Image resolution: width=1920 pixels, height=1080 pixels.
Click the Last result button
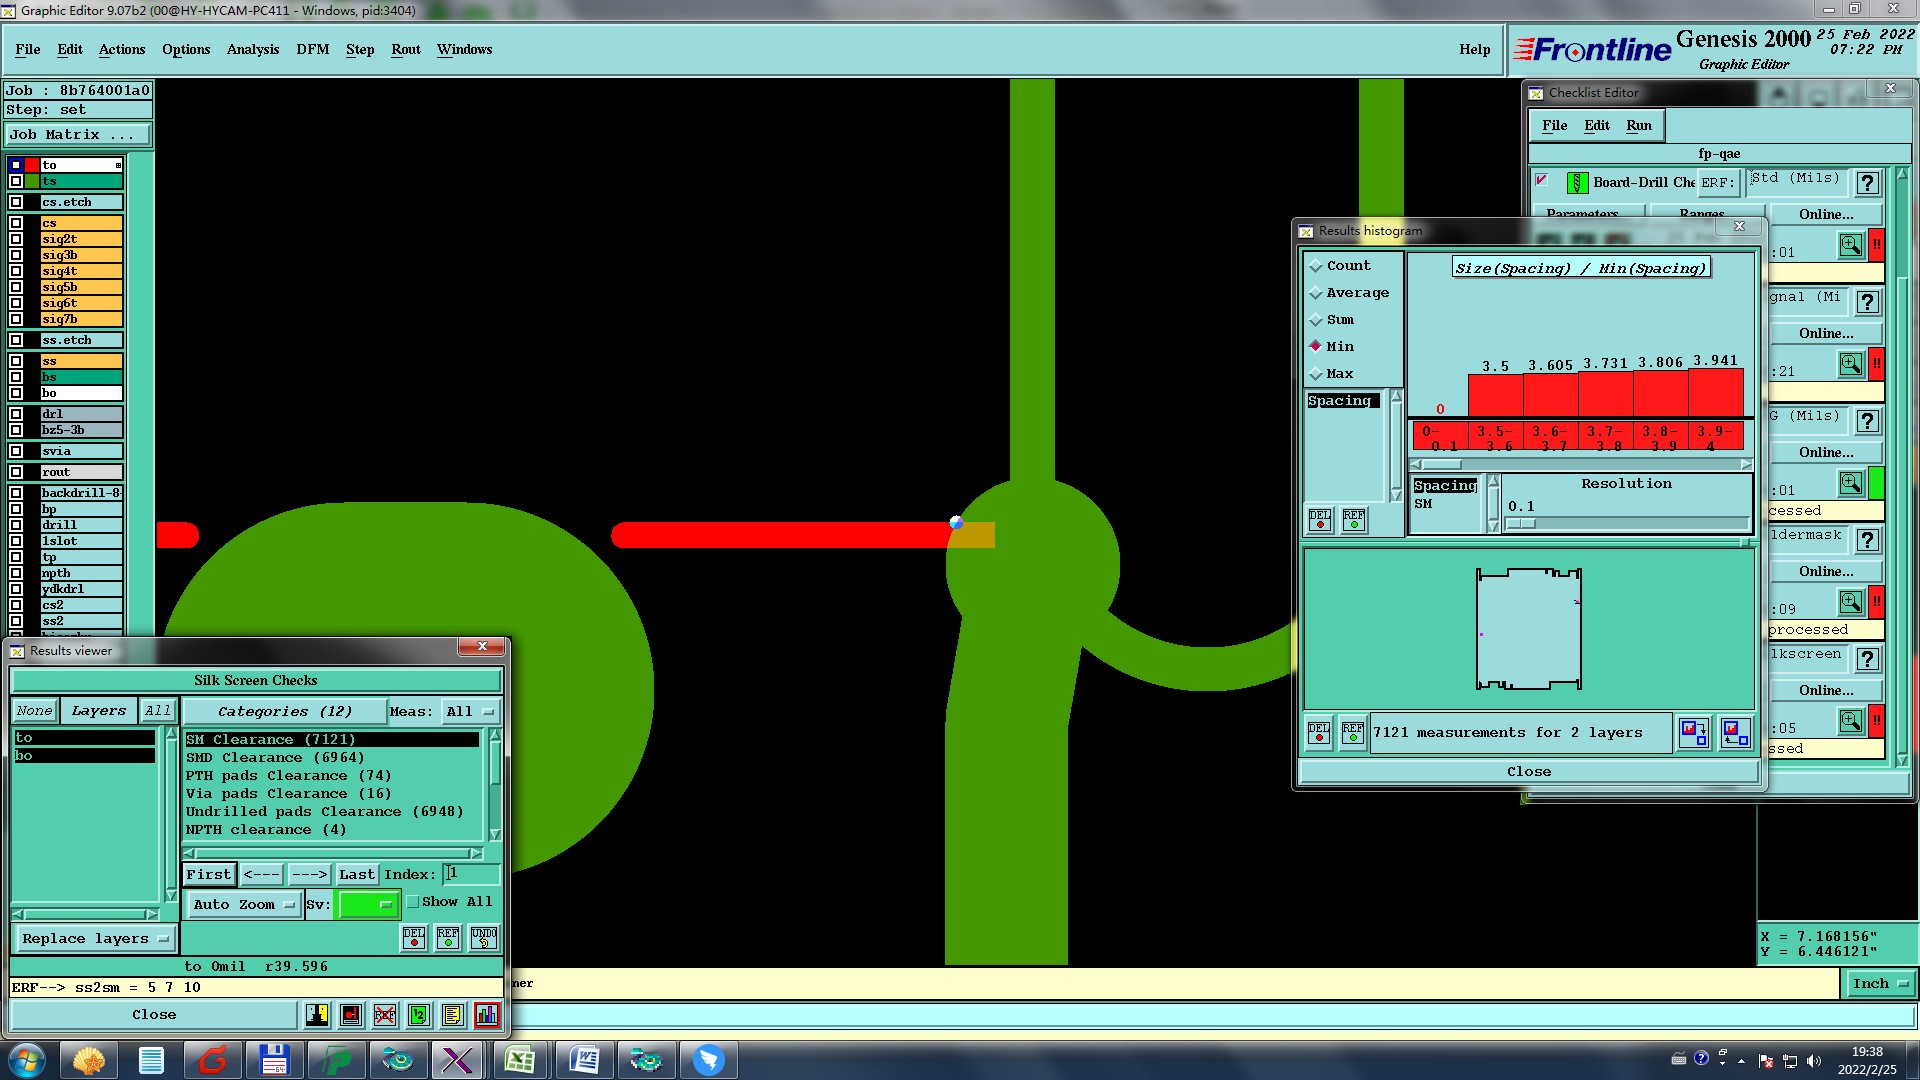(356, 874)
